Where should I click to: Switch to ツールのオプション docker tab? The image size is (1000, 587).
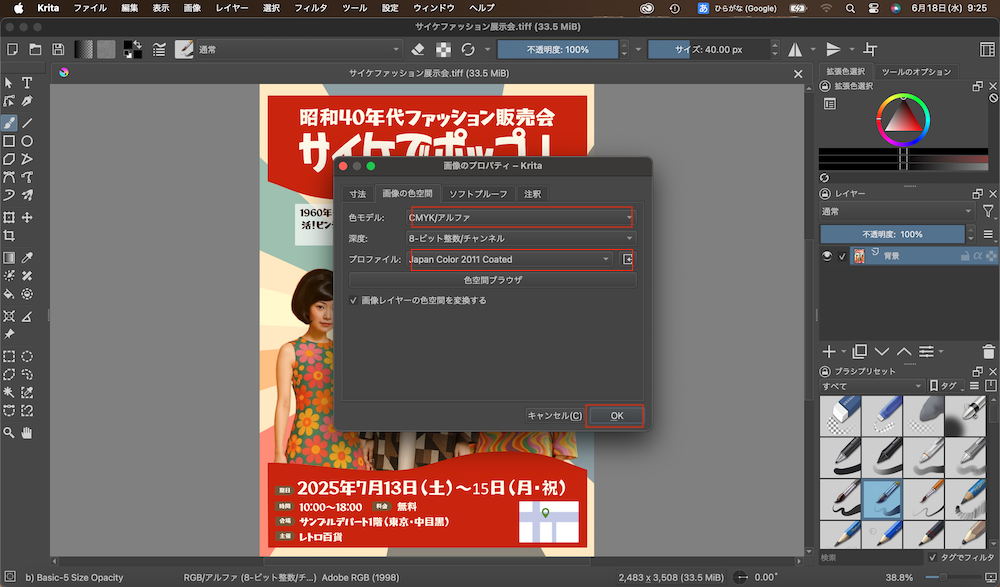click(916, 71)
